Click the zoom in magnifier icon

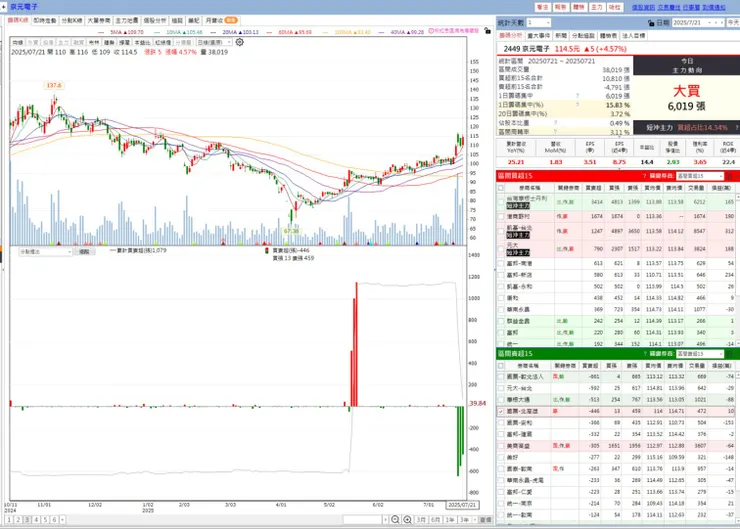click(408, 520)
